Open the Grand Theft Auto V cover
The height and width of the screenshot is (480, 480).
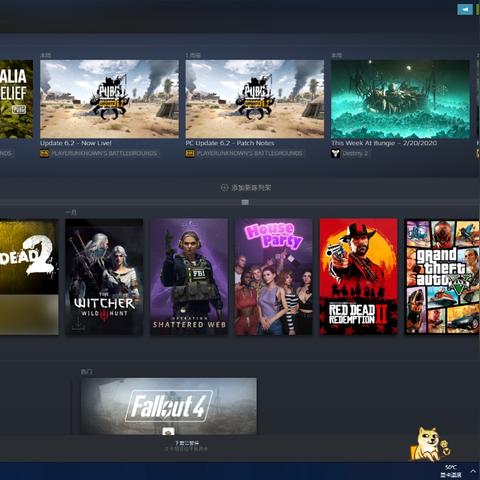(x=442, y=277)
